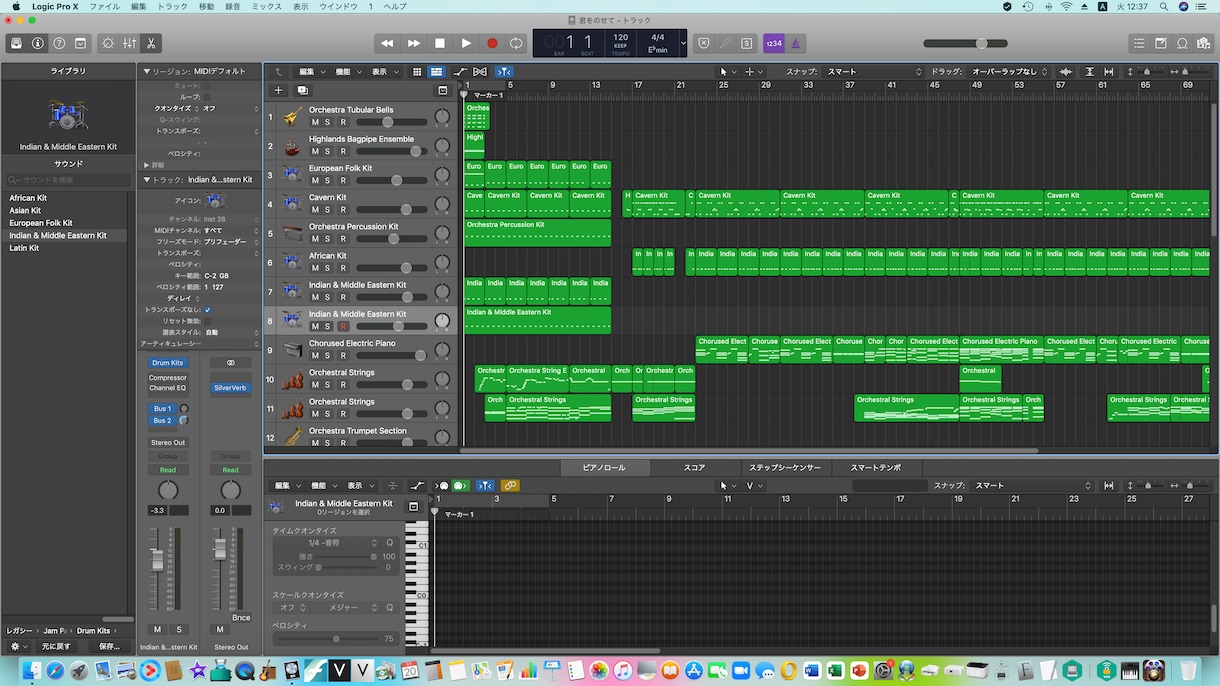
Task: Open the スマートテンポ tab
Action: click(x=875, y=468)
